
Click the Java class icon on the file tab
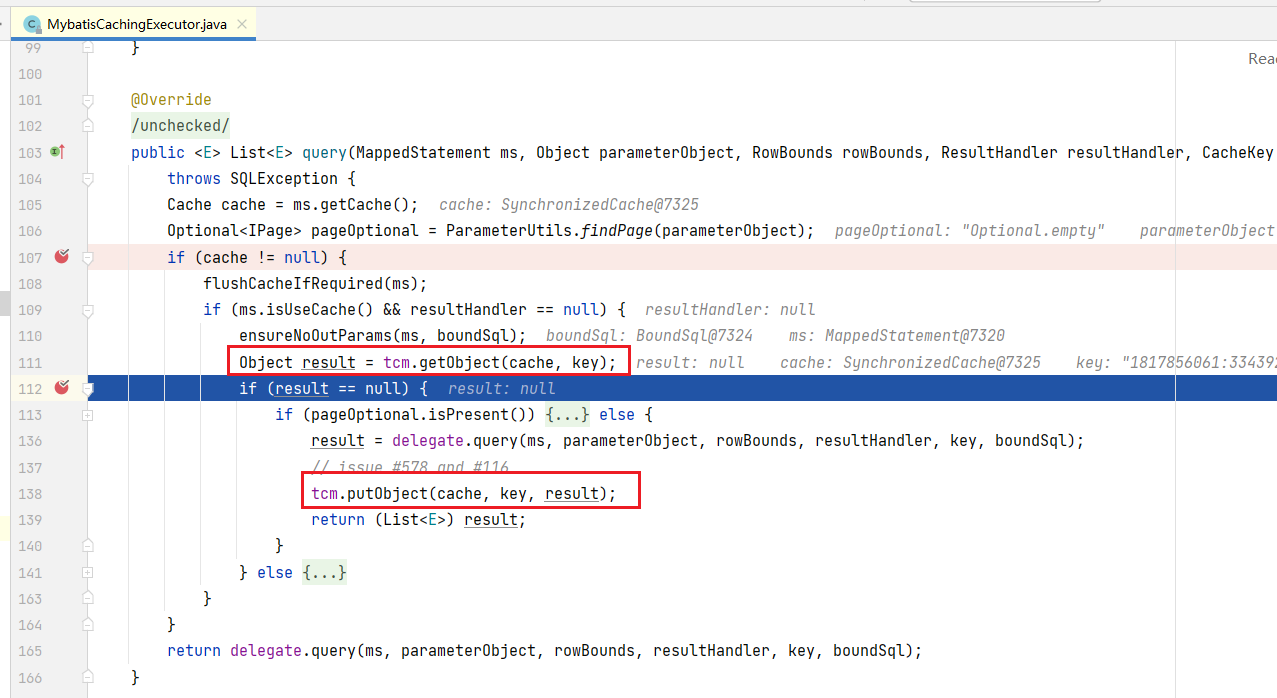(32, 23)
